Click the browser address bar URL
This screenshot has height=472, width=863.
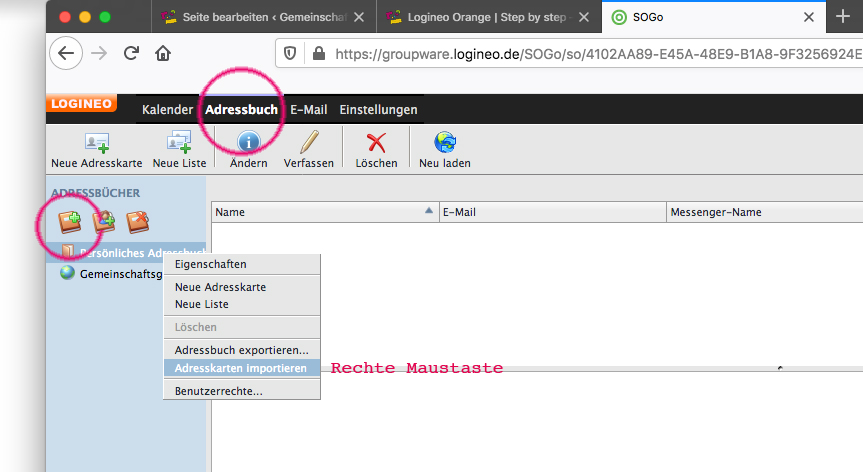590,54
